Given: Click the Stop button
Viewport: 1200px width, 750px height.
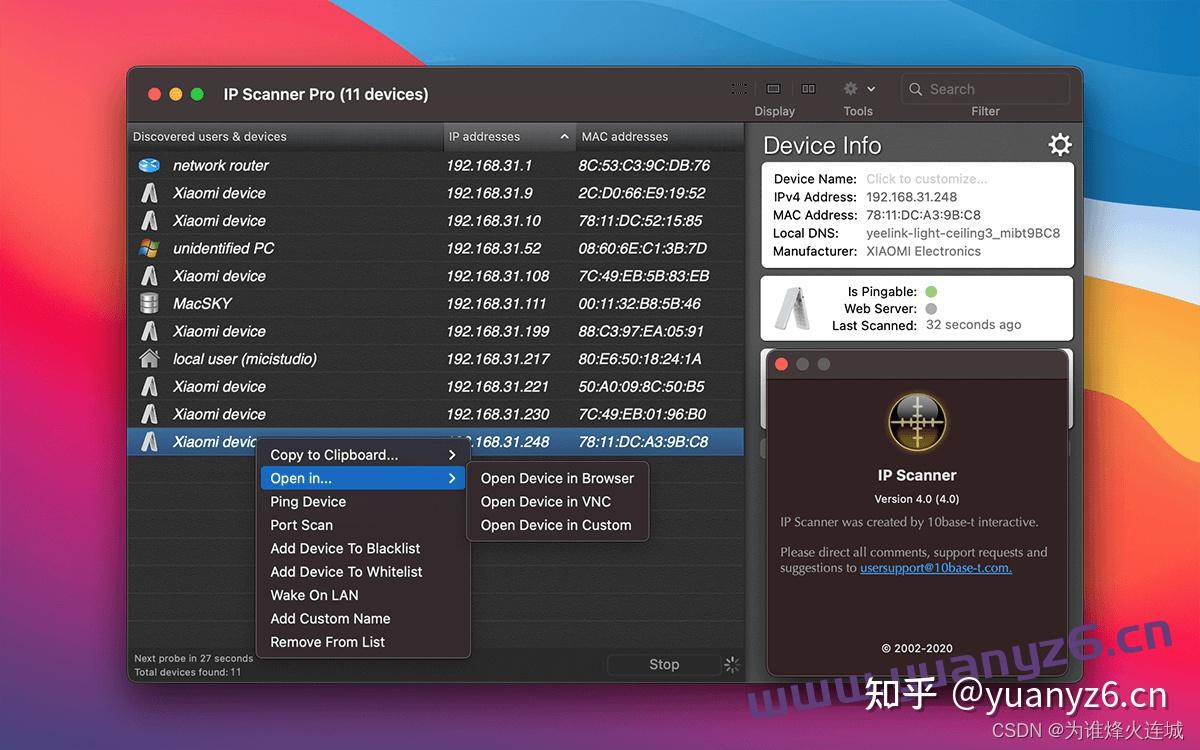Looking at the screenshot, I should tap(664, 664).
